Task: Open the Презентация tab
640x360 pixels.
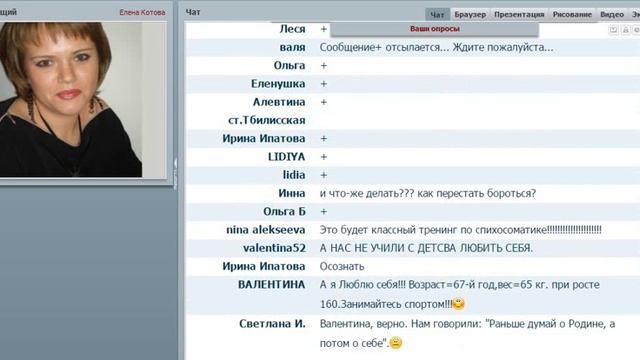Action: 519,14
